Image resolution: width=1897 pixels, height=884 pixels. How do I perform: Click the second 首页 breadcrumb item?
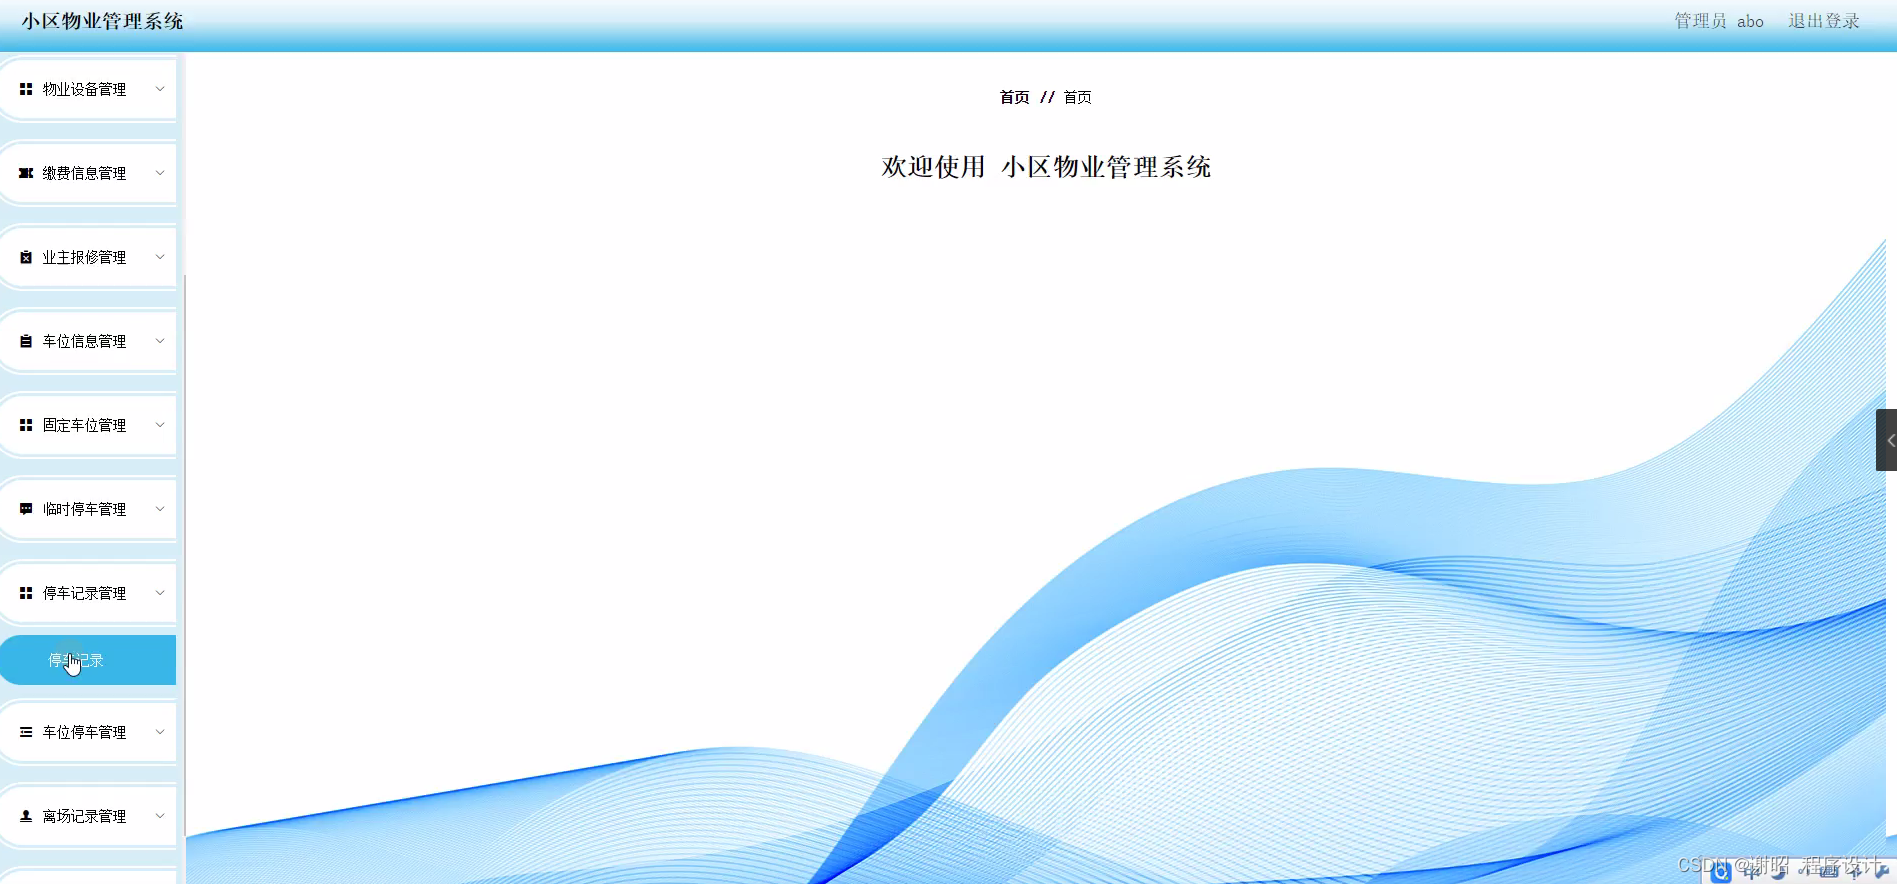tap(1077, 97)
